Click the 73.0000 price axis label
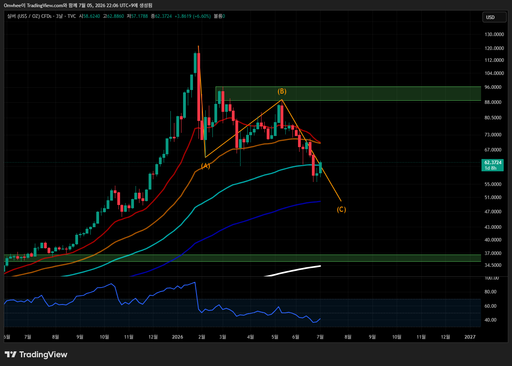 [x=493, y=135]
